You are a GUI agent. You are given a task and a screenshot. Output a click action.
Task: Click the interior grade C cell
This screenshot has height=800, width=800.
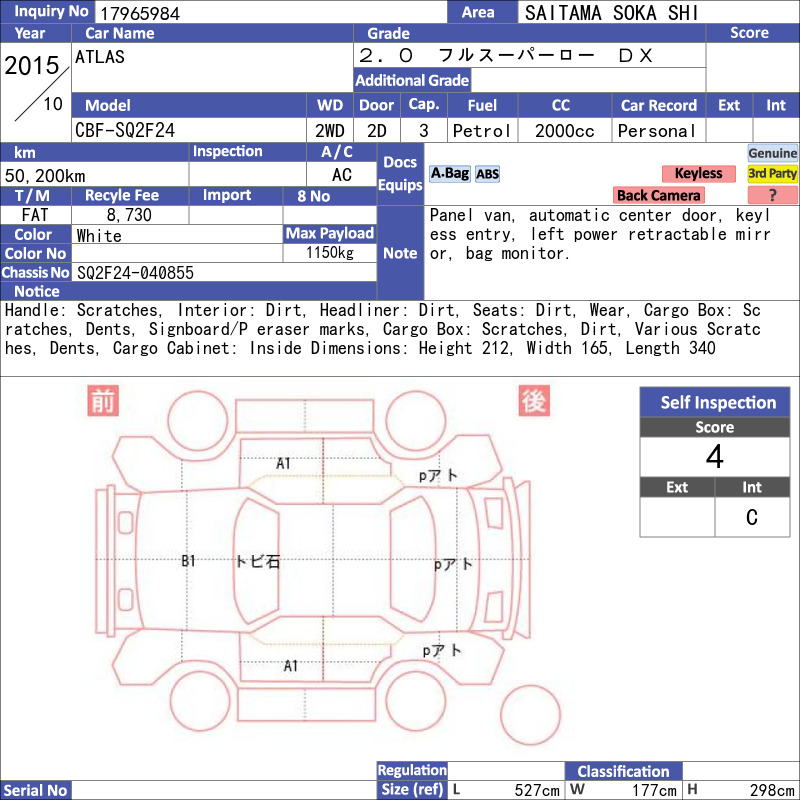[752, 517]
